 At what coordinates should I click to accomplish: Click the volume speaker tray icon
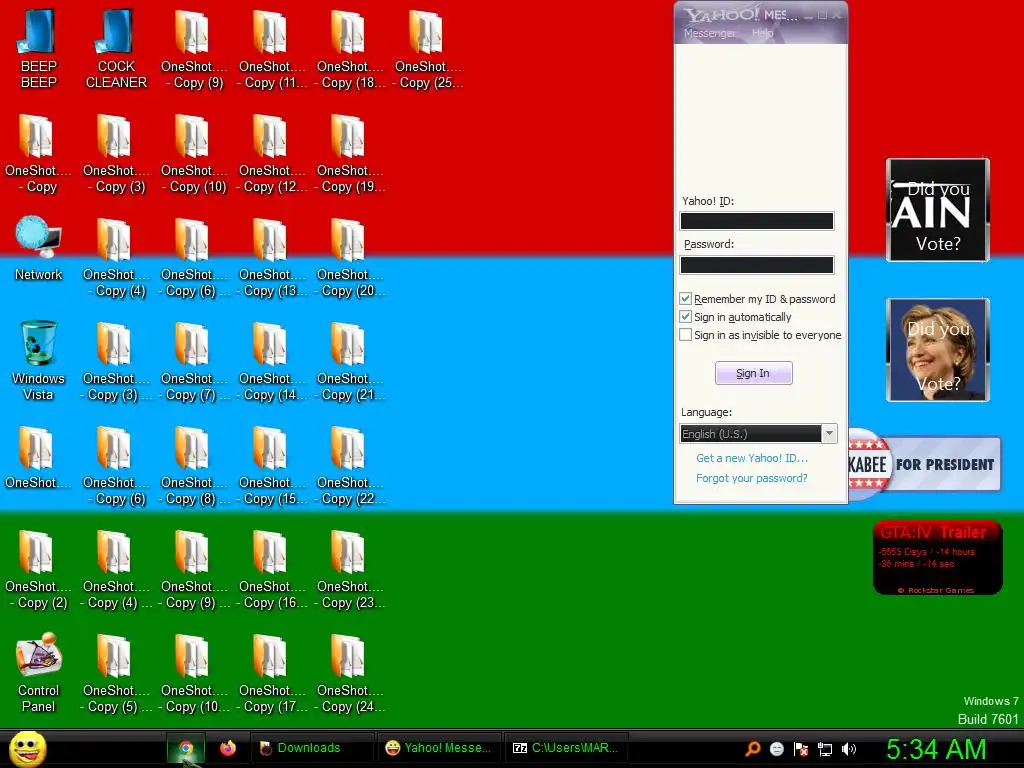(x=848, y=749)
